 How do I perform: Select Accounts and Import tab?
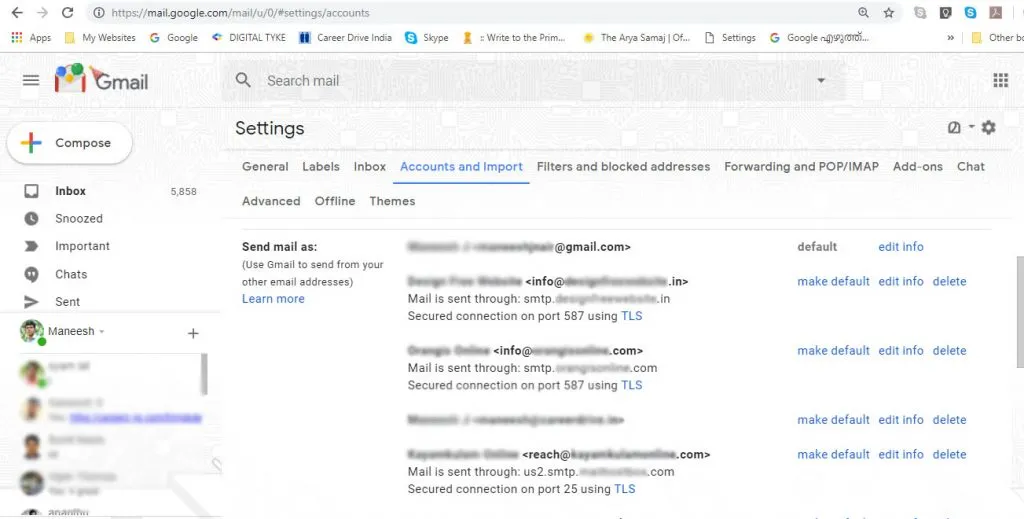[x=461, y=166]
